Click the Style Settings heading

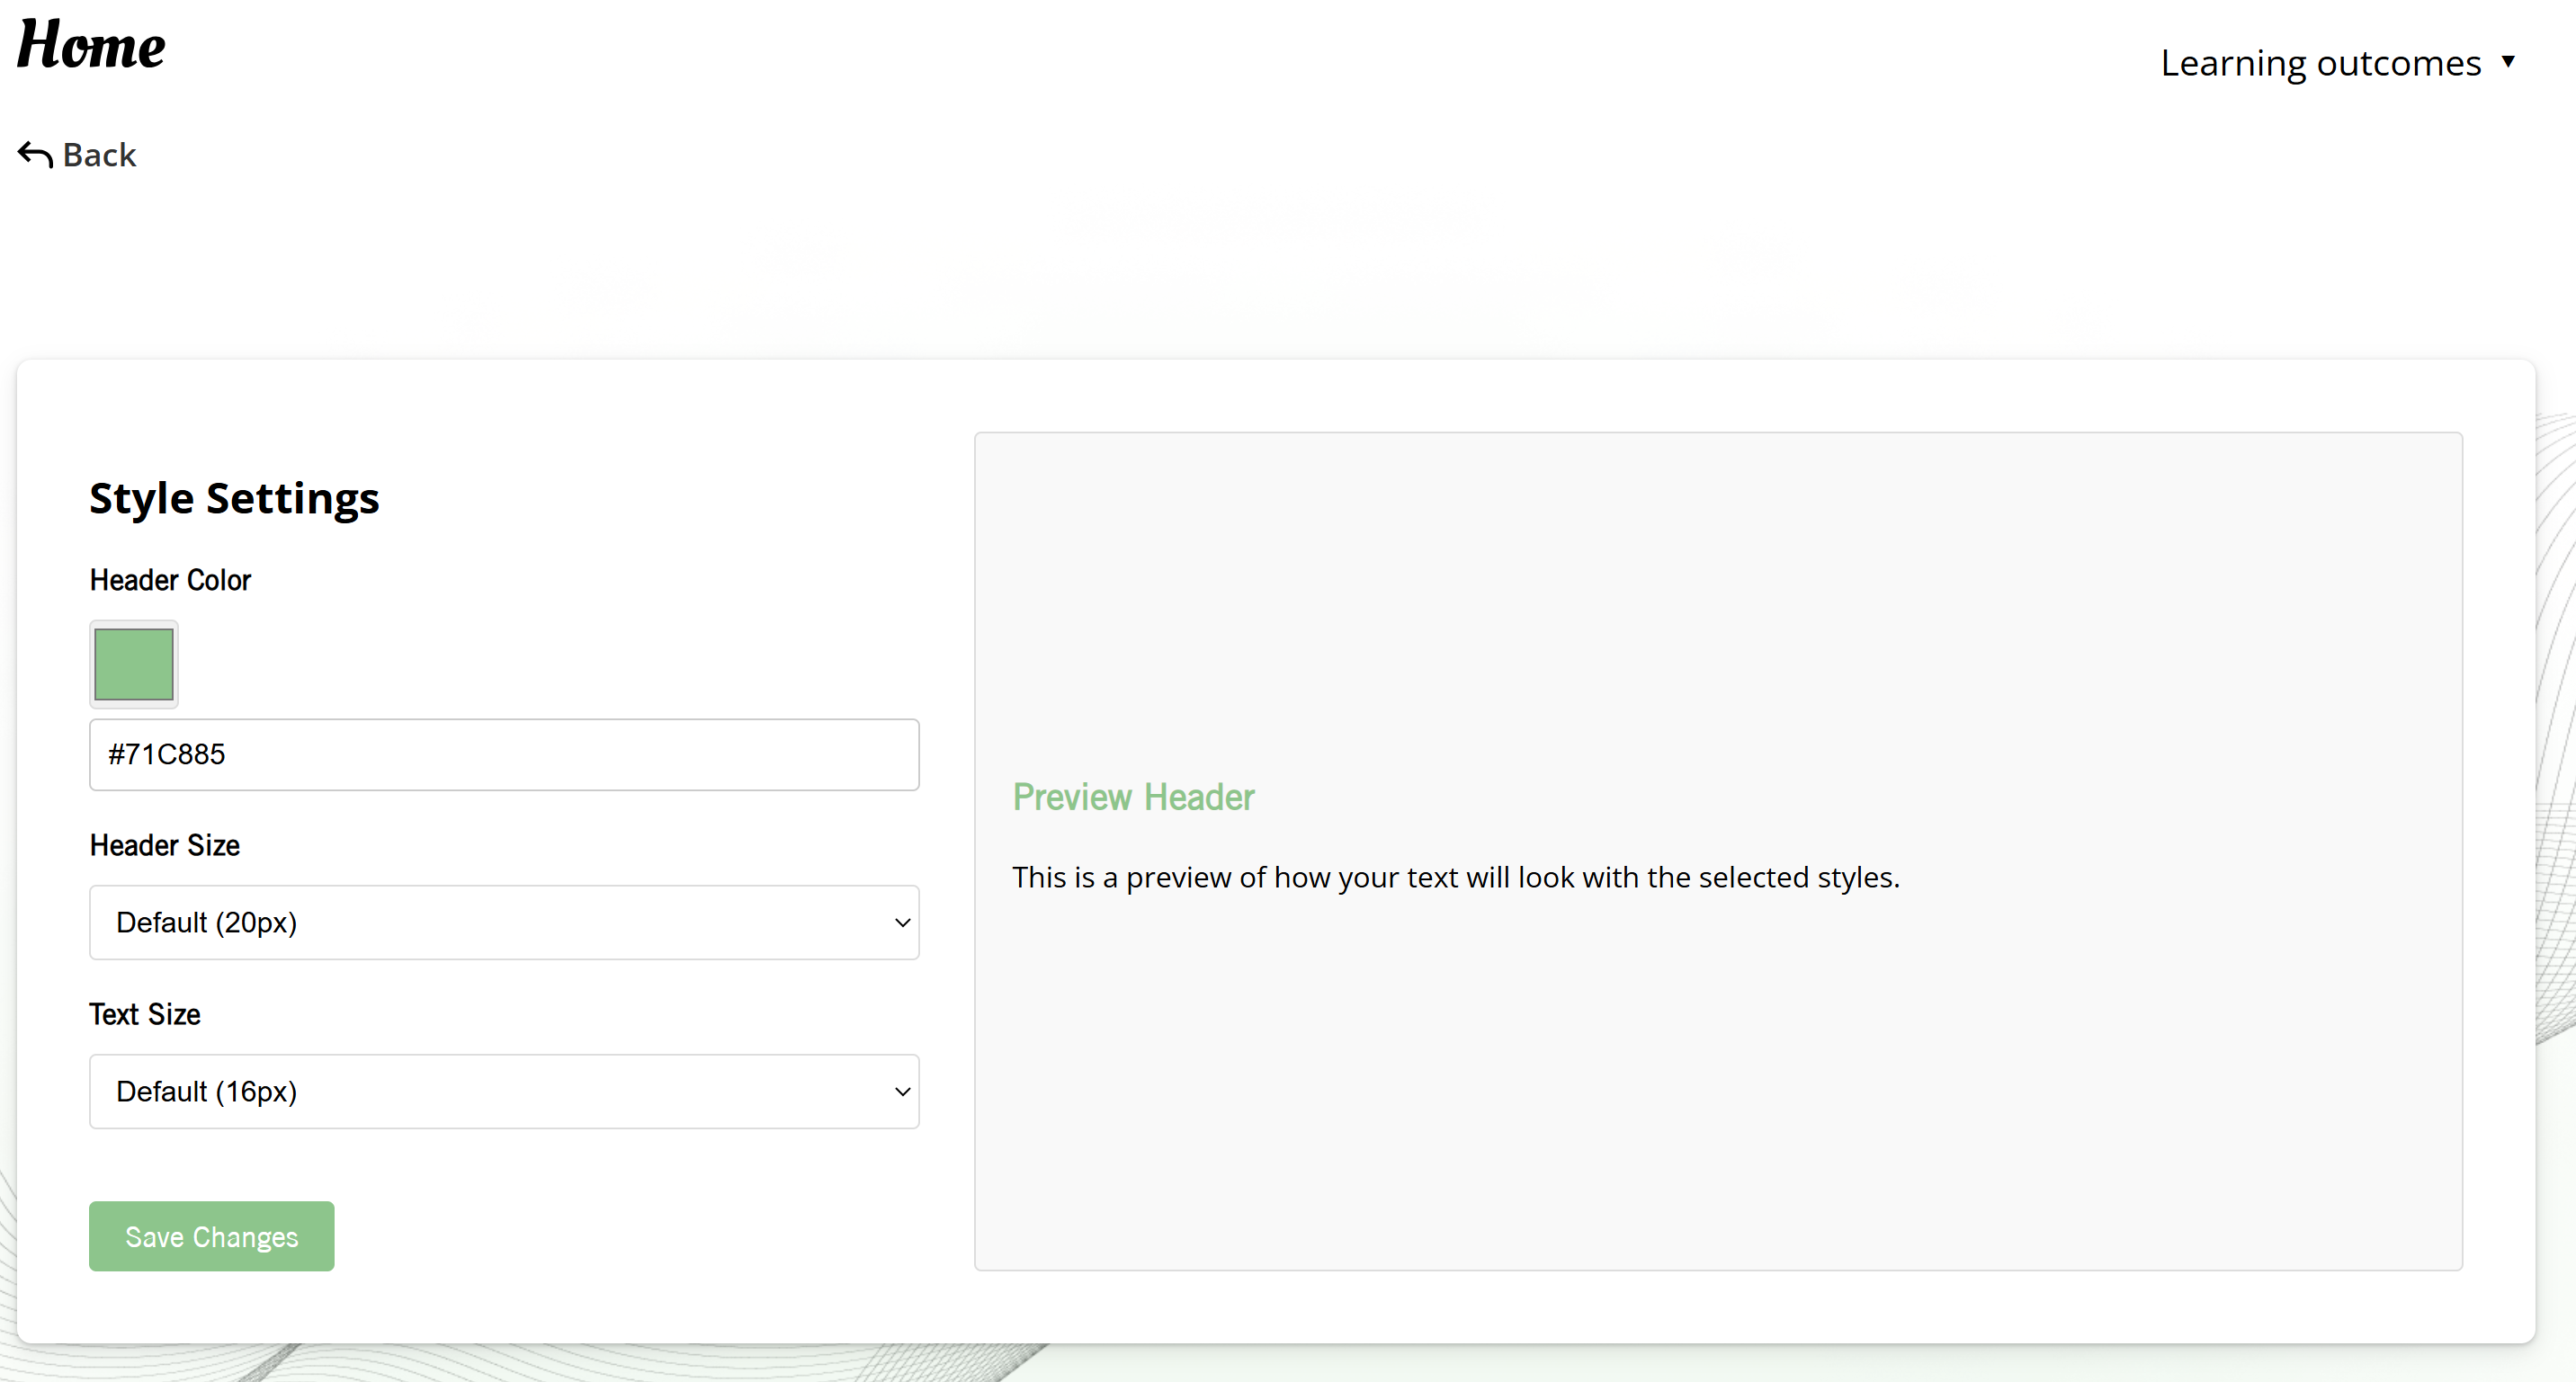coord(234,498)
